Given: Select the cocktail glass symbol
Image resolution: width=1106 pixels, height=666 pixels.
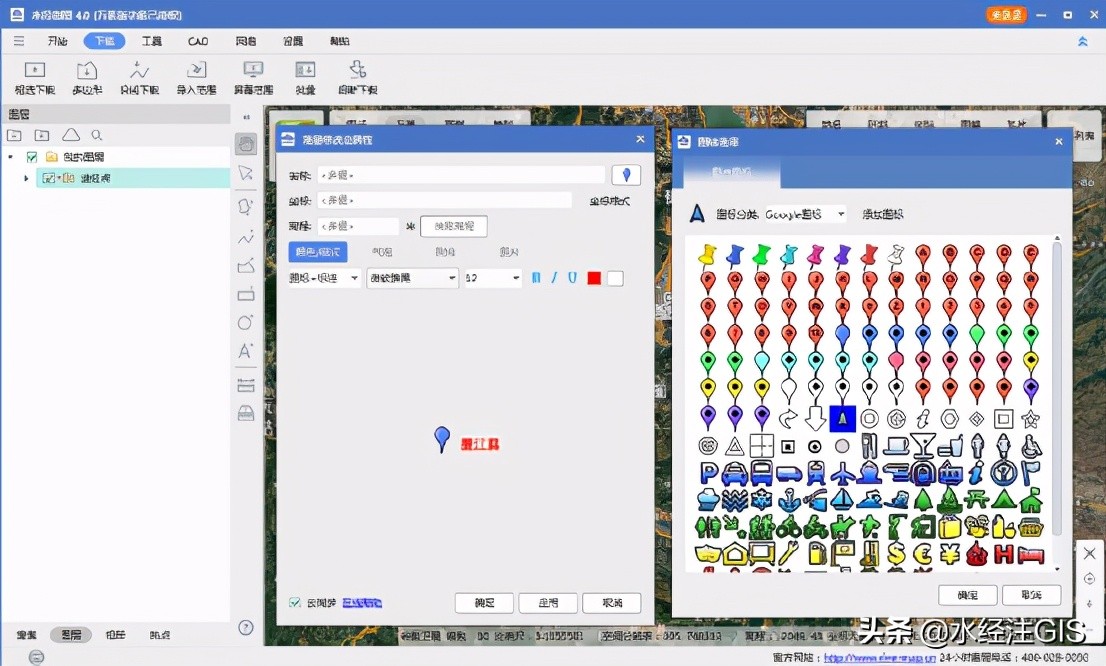Looking at the screenshot, I should pos(923,446).
